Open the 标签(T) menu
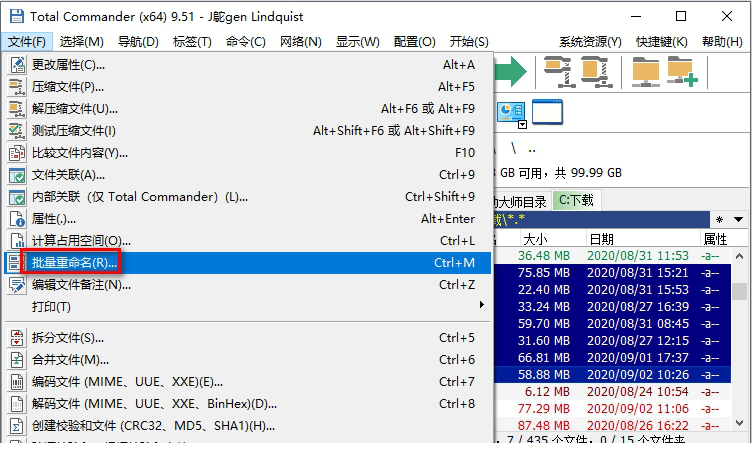This screenshot has height=460, width=752. coord(192,42)
